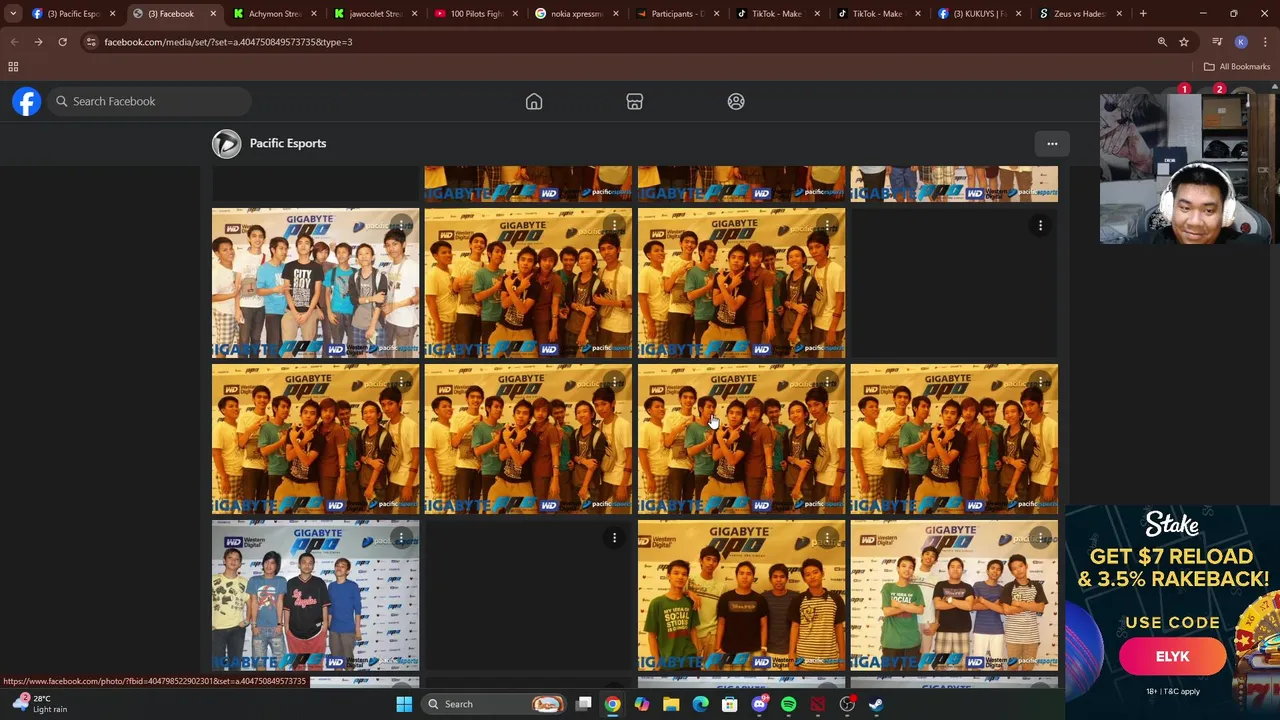Click the Search Facebook field
1280x720 pixels.
click(150, 101)
